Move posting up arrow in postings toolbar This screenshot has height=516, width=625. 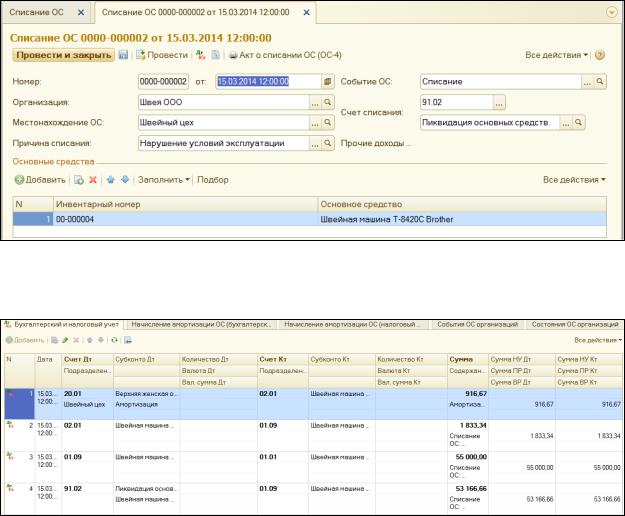(90, 340)
